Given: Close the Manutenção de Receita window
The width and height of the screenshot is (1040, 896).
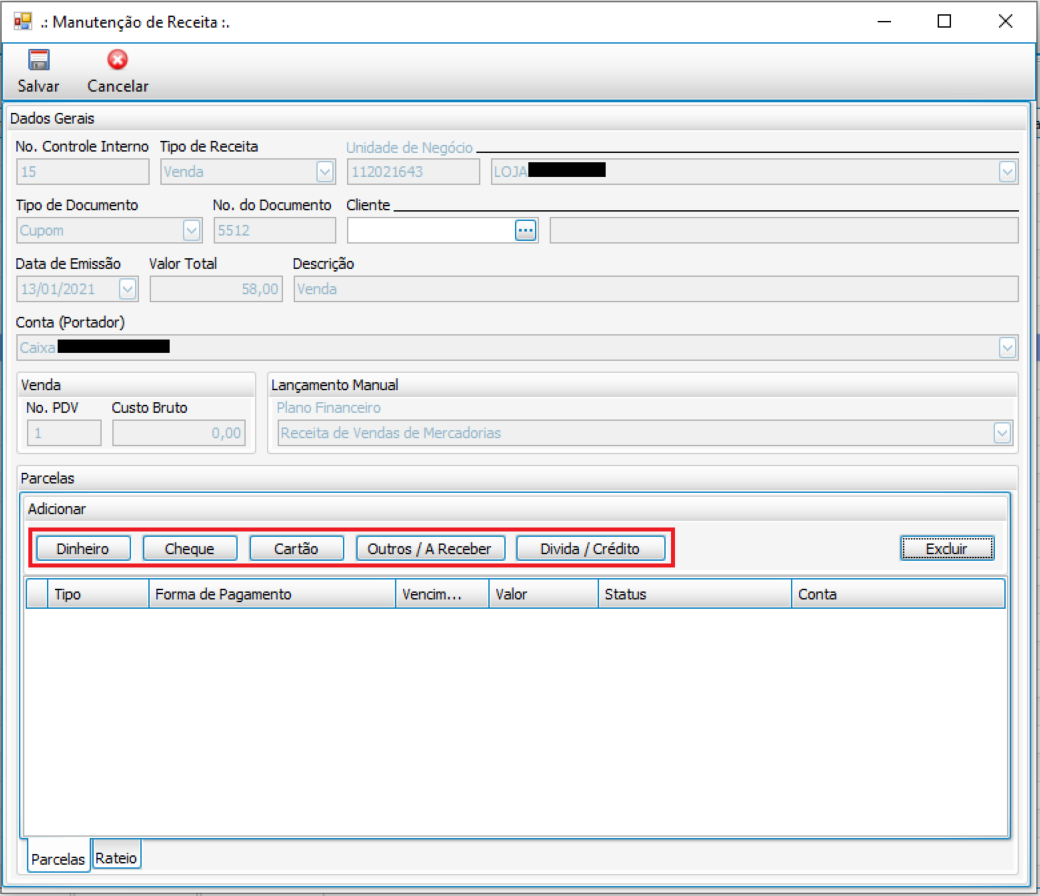Looking at the screenshot, I should [1006, 21].
